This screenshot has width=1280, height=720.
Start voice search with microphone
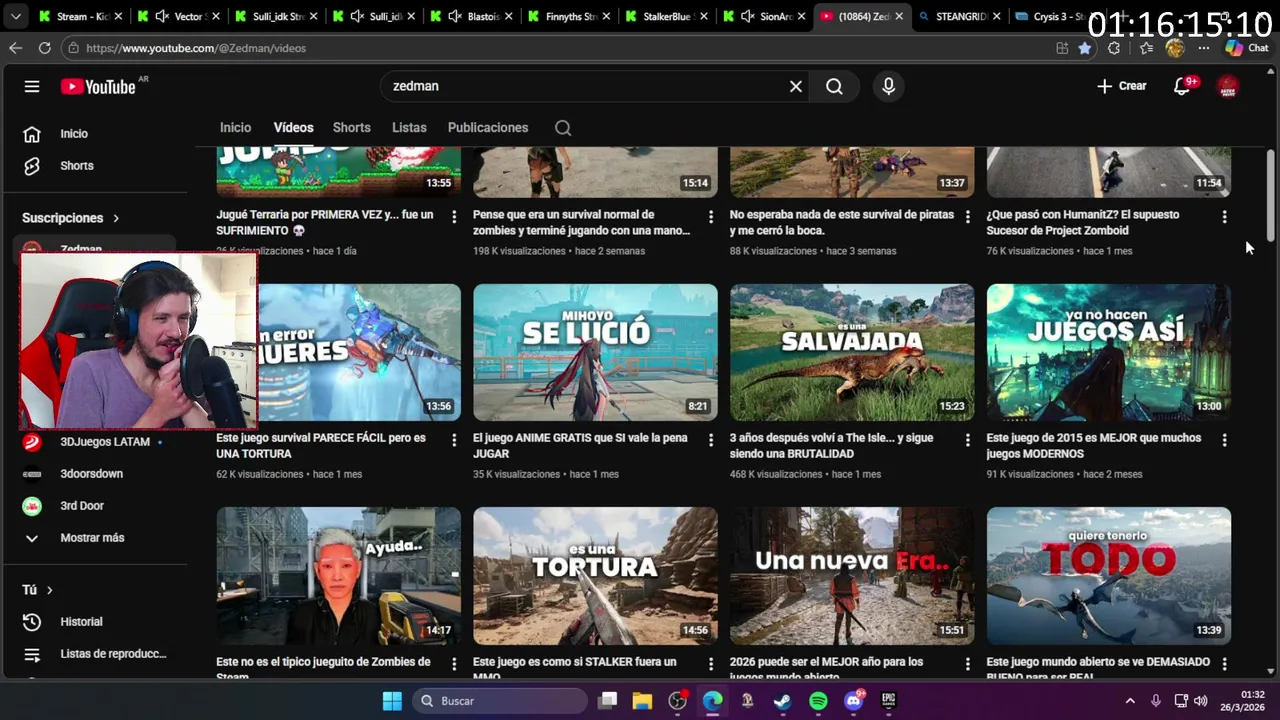[888, 86]
